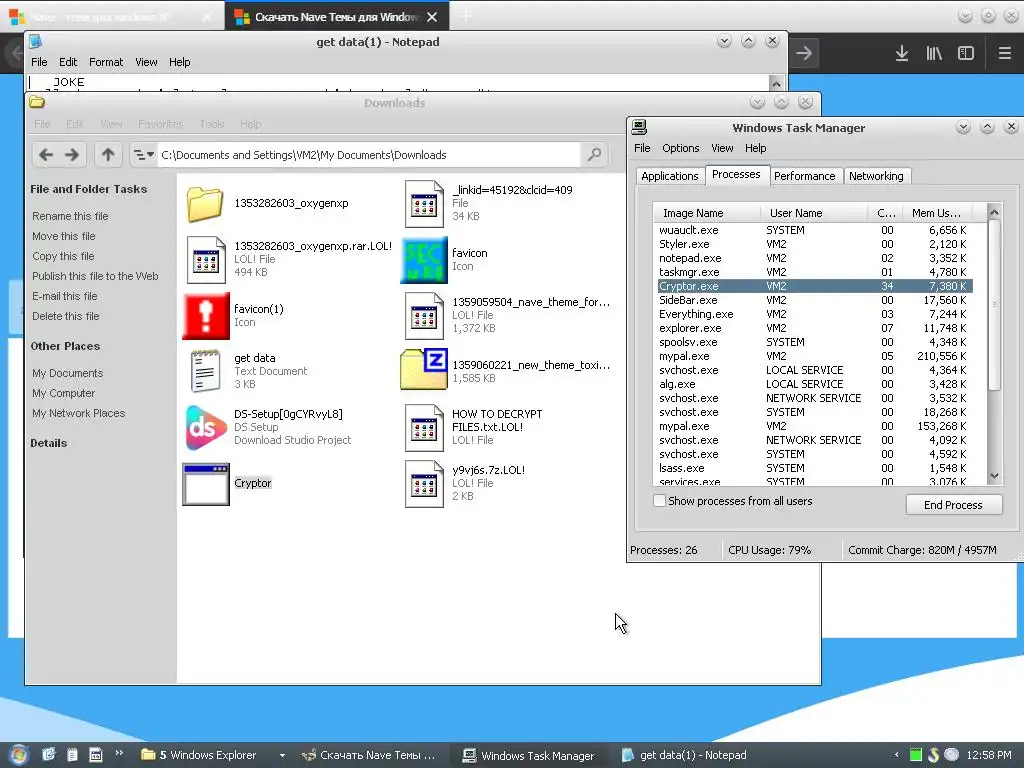Switch to the Performance tab
Image resolution: width=1024 pixels, height=768 pixels.
coord(805,176)
